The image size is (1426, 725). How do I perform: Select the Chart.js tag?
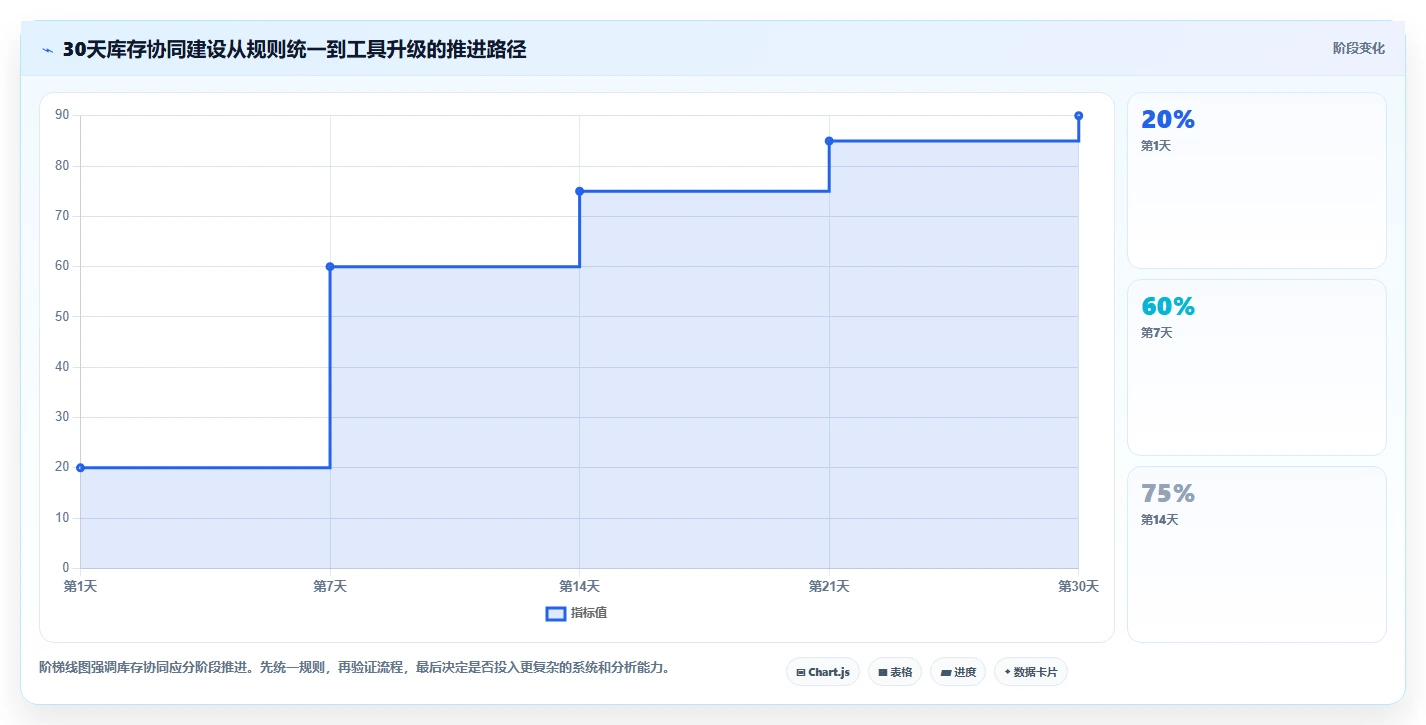pyautogui.click(x=822, y=672)
